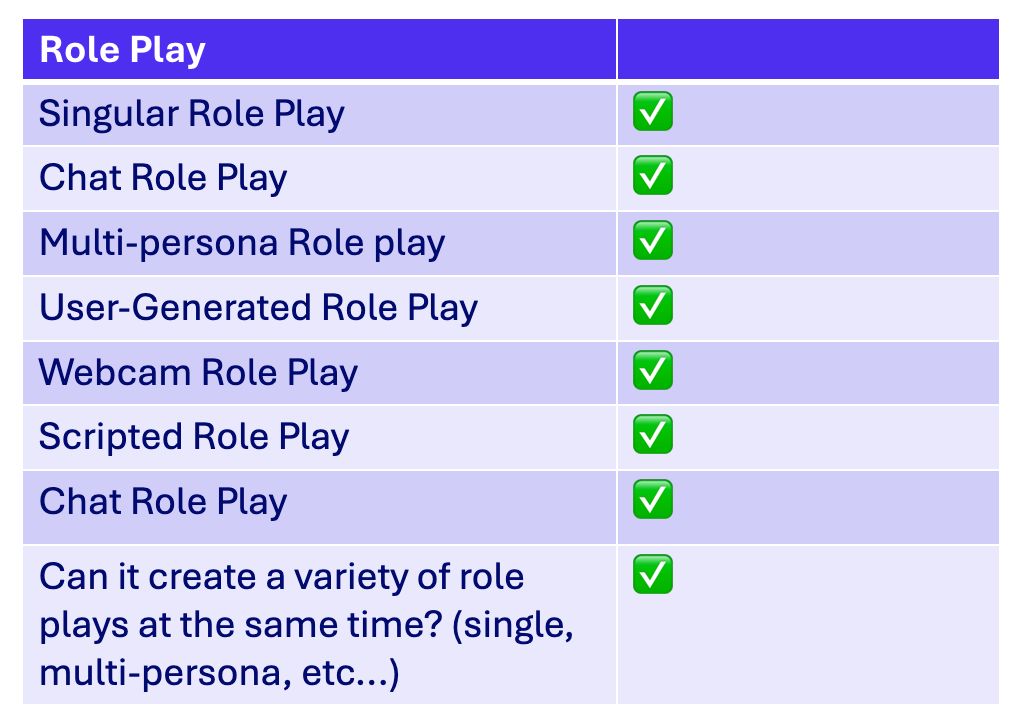Toggle the Scripted Role Play checkmark
The image size is (1016, 724).
652,435
